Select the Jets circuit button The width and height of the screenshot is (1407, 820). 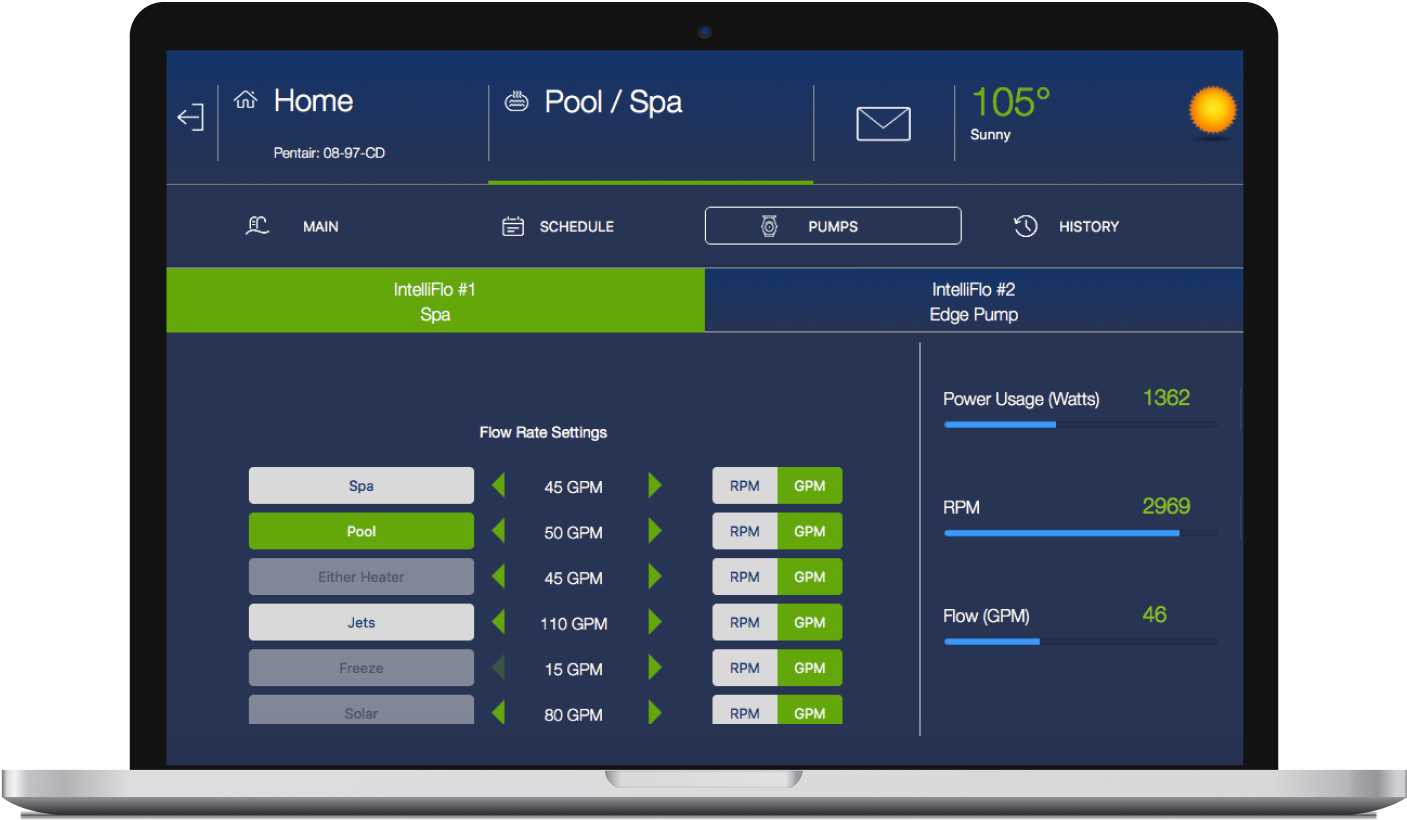[x=361, y=622]
